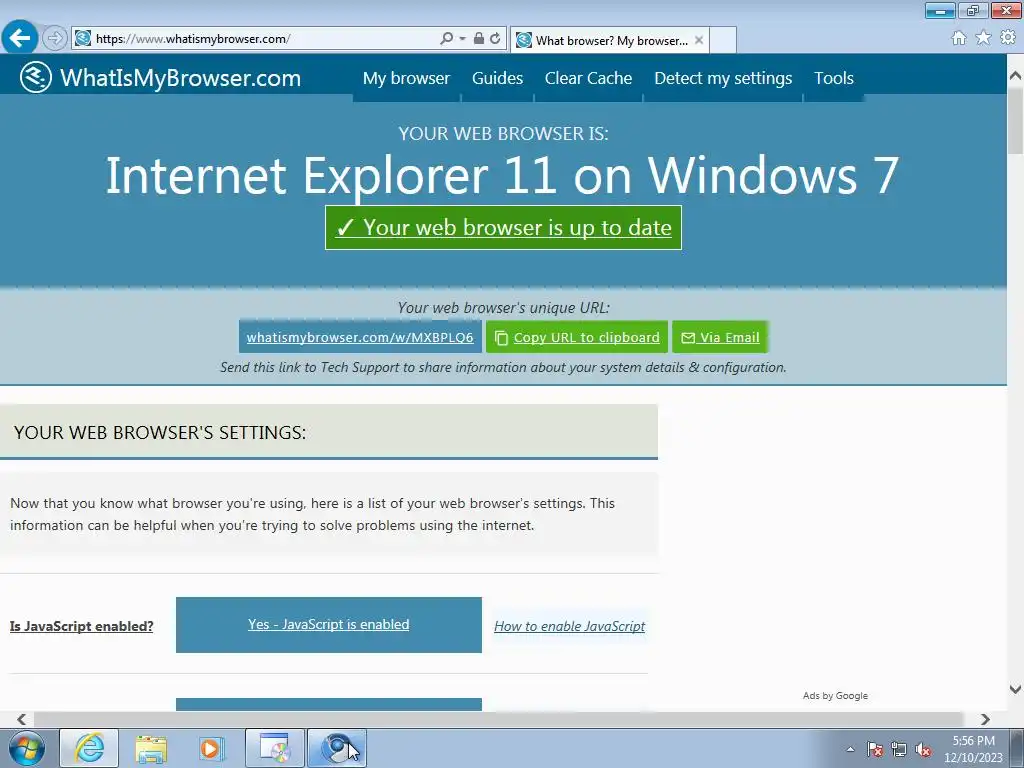Open Windows Explorer folder on taskbar
The height and width of the screenshot is (768, 1024).
pyautogui.click(x=151, y=748)
